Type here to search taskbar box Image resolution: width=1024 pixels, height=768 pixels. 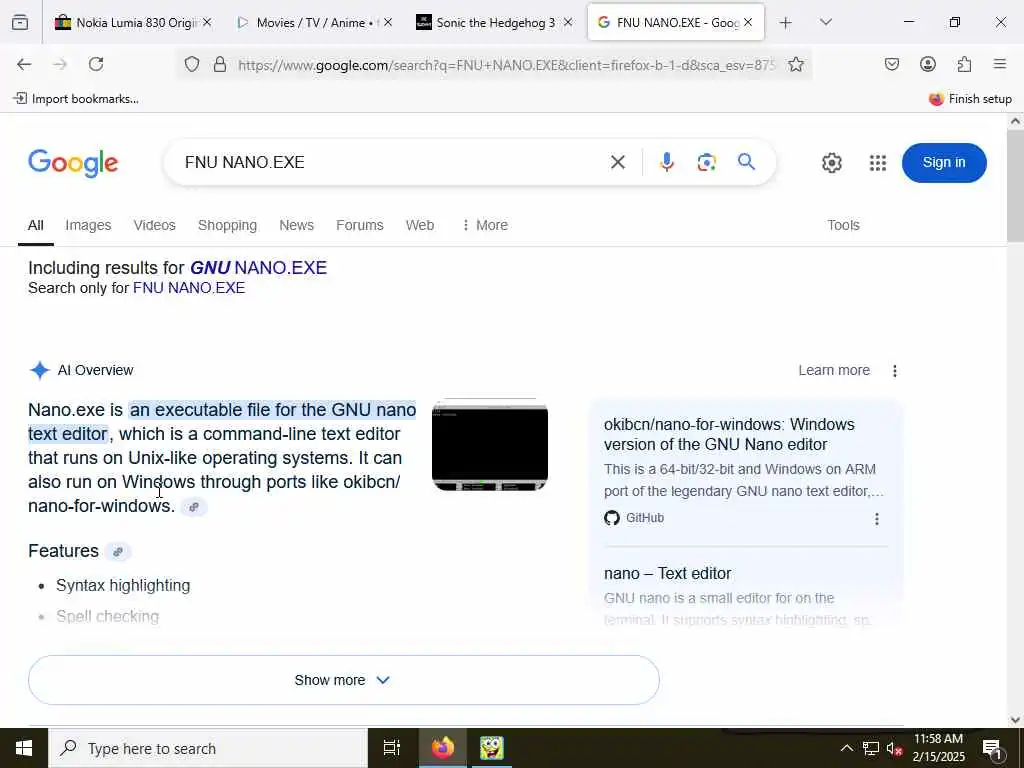pyautogui.click(x=208, y=748)
